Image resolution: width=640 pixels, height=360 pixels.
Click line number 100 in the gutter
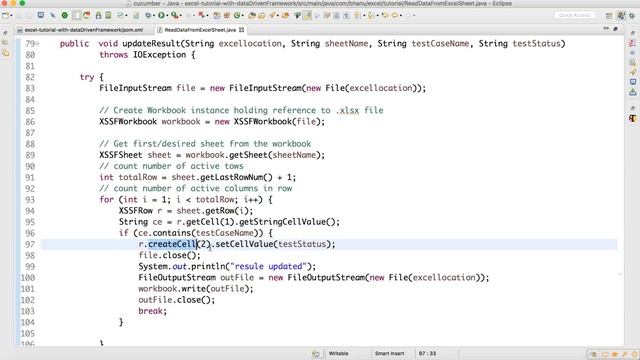pyautogui.click(x=28, y=278)
